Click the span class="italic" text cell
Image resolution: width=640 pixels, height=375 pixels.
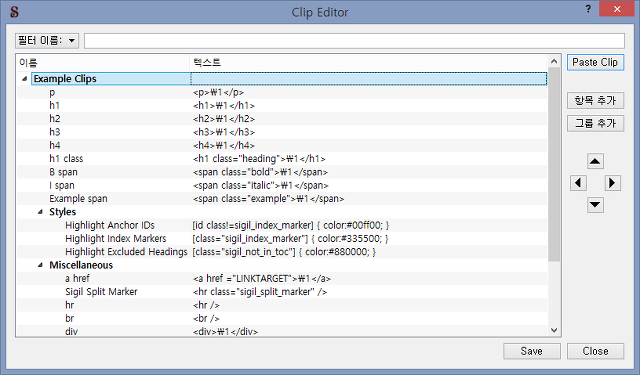(260, 185)
